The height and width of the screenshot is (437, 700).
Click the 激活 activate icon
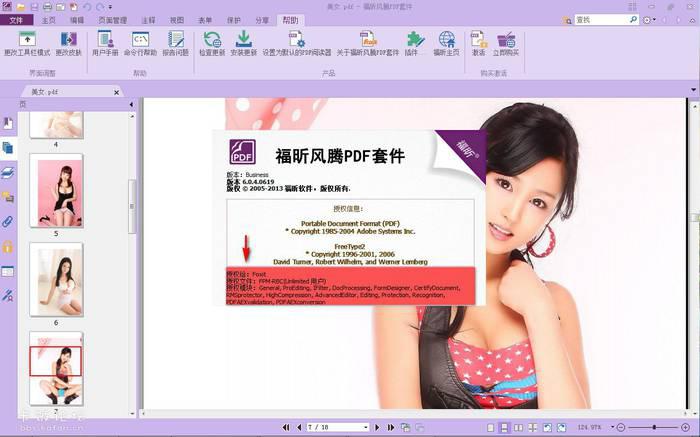point(479,39)
